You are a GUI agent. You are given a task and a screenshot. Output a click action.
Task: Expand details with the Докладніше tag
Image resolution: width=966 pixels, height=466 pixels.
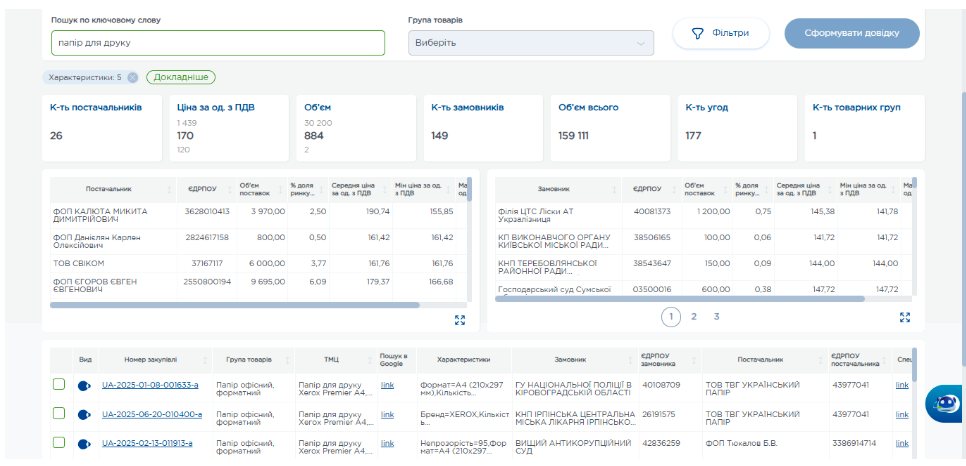(x=181, y=77)
